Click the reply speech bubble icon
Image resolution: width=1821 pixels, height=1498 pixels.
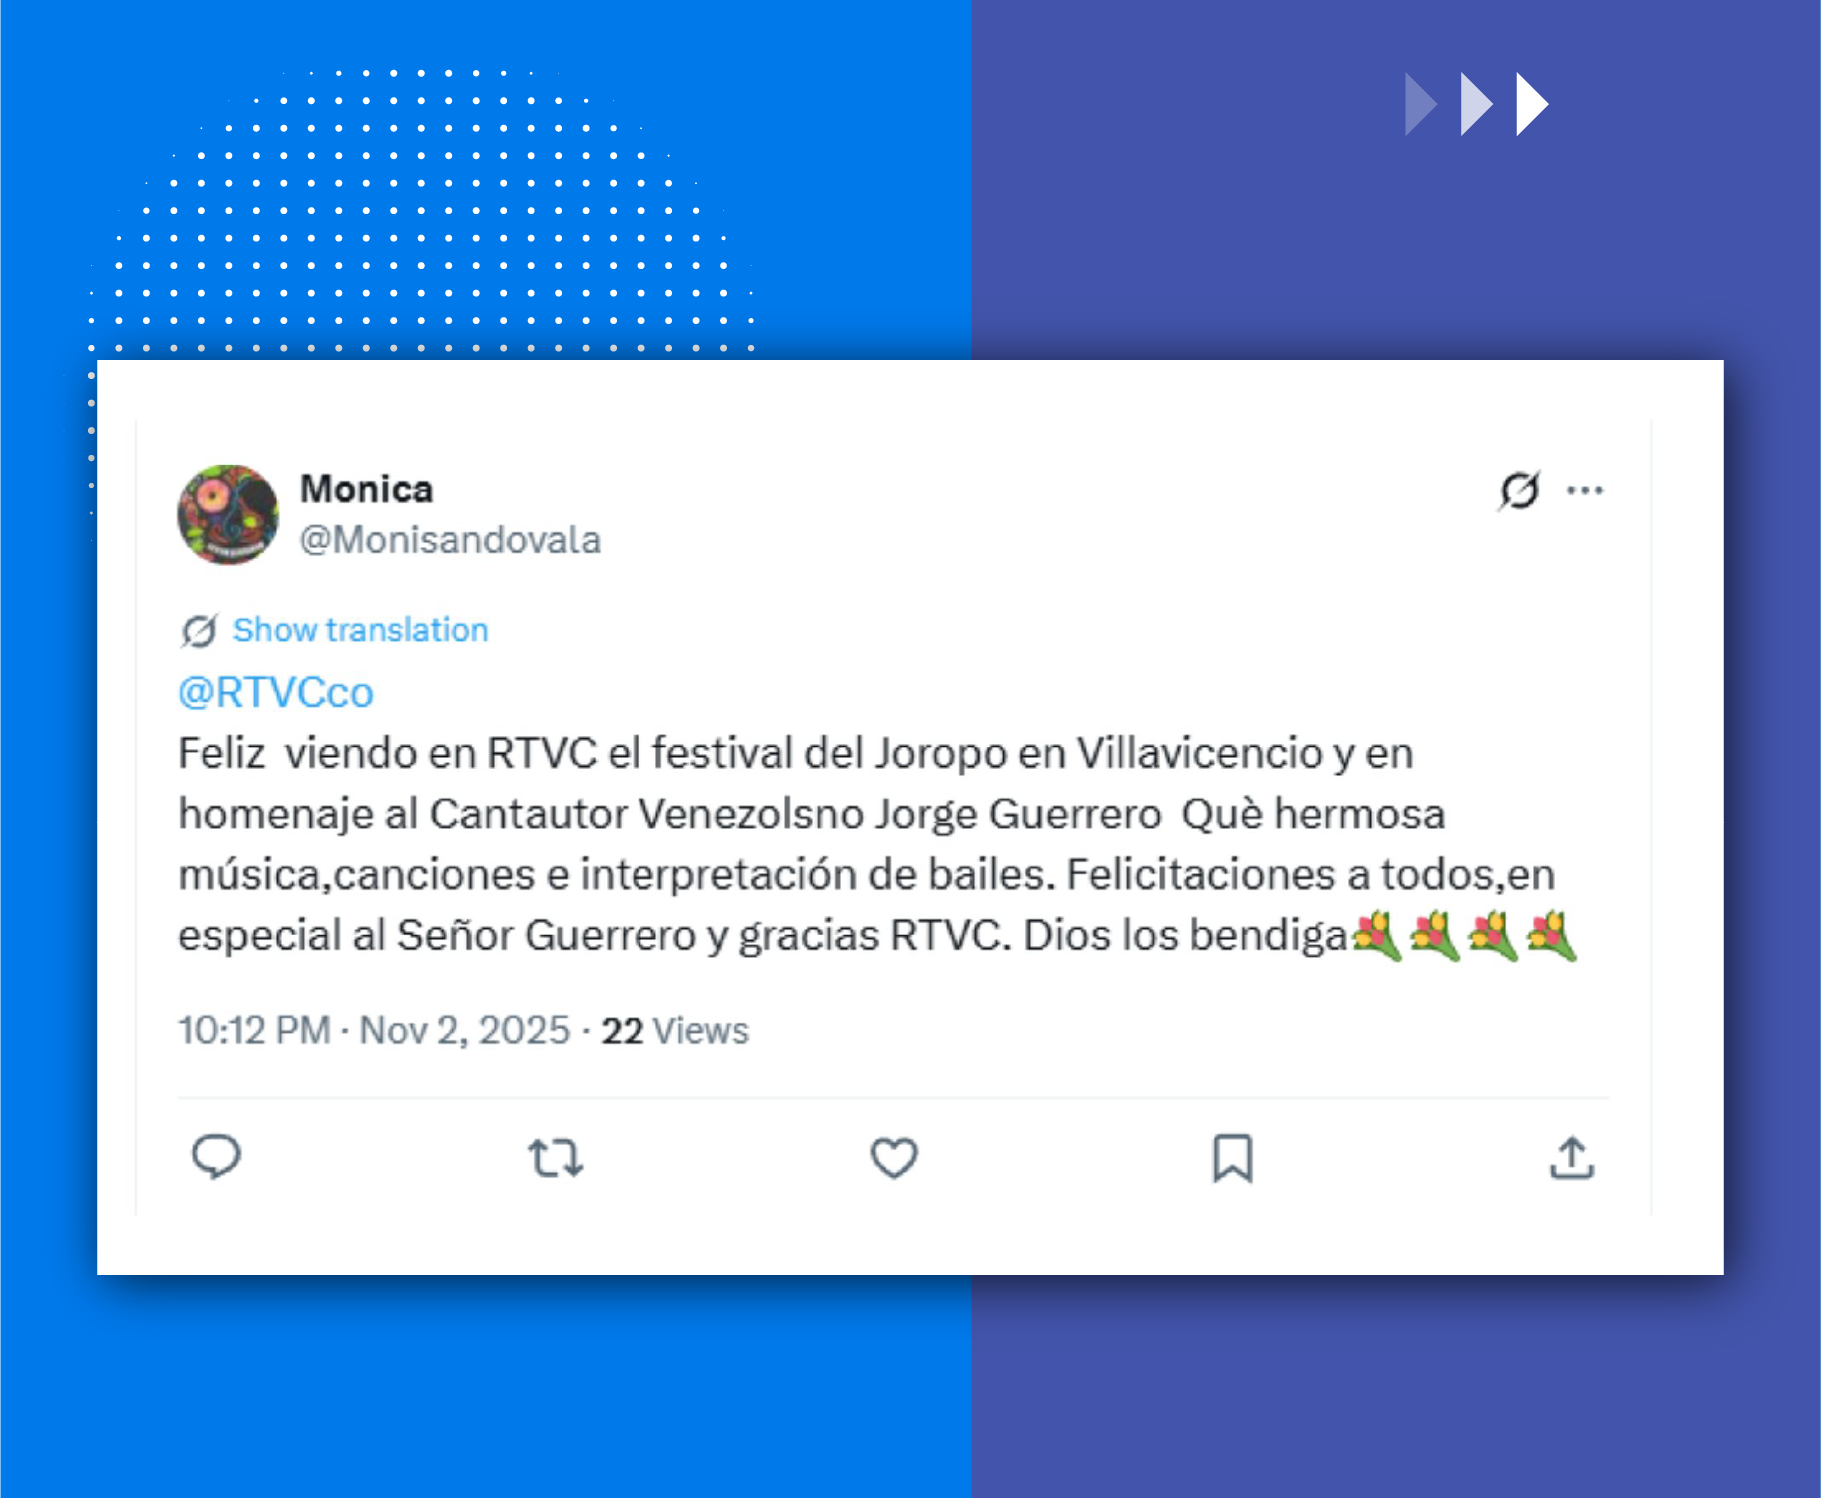tap(216, 1157)
